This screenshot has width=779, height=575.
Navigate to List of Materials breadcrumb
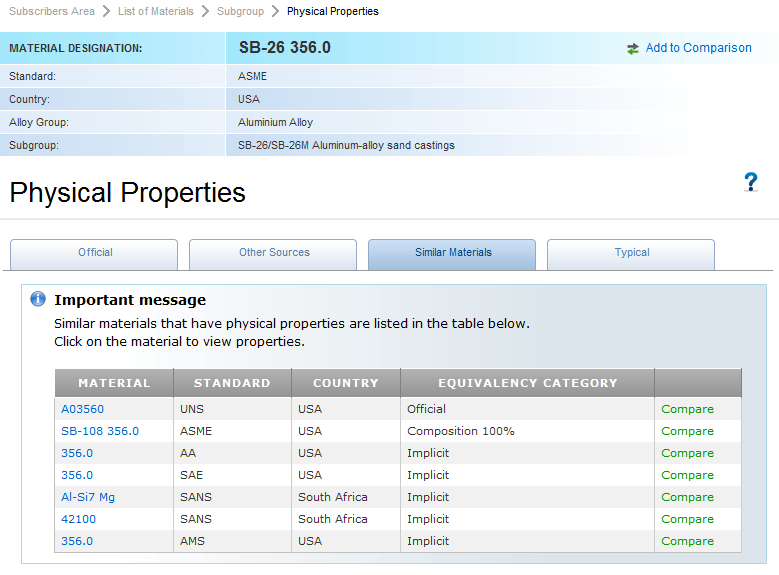pos(155,11)
